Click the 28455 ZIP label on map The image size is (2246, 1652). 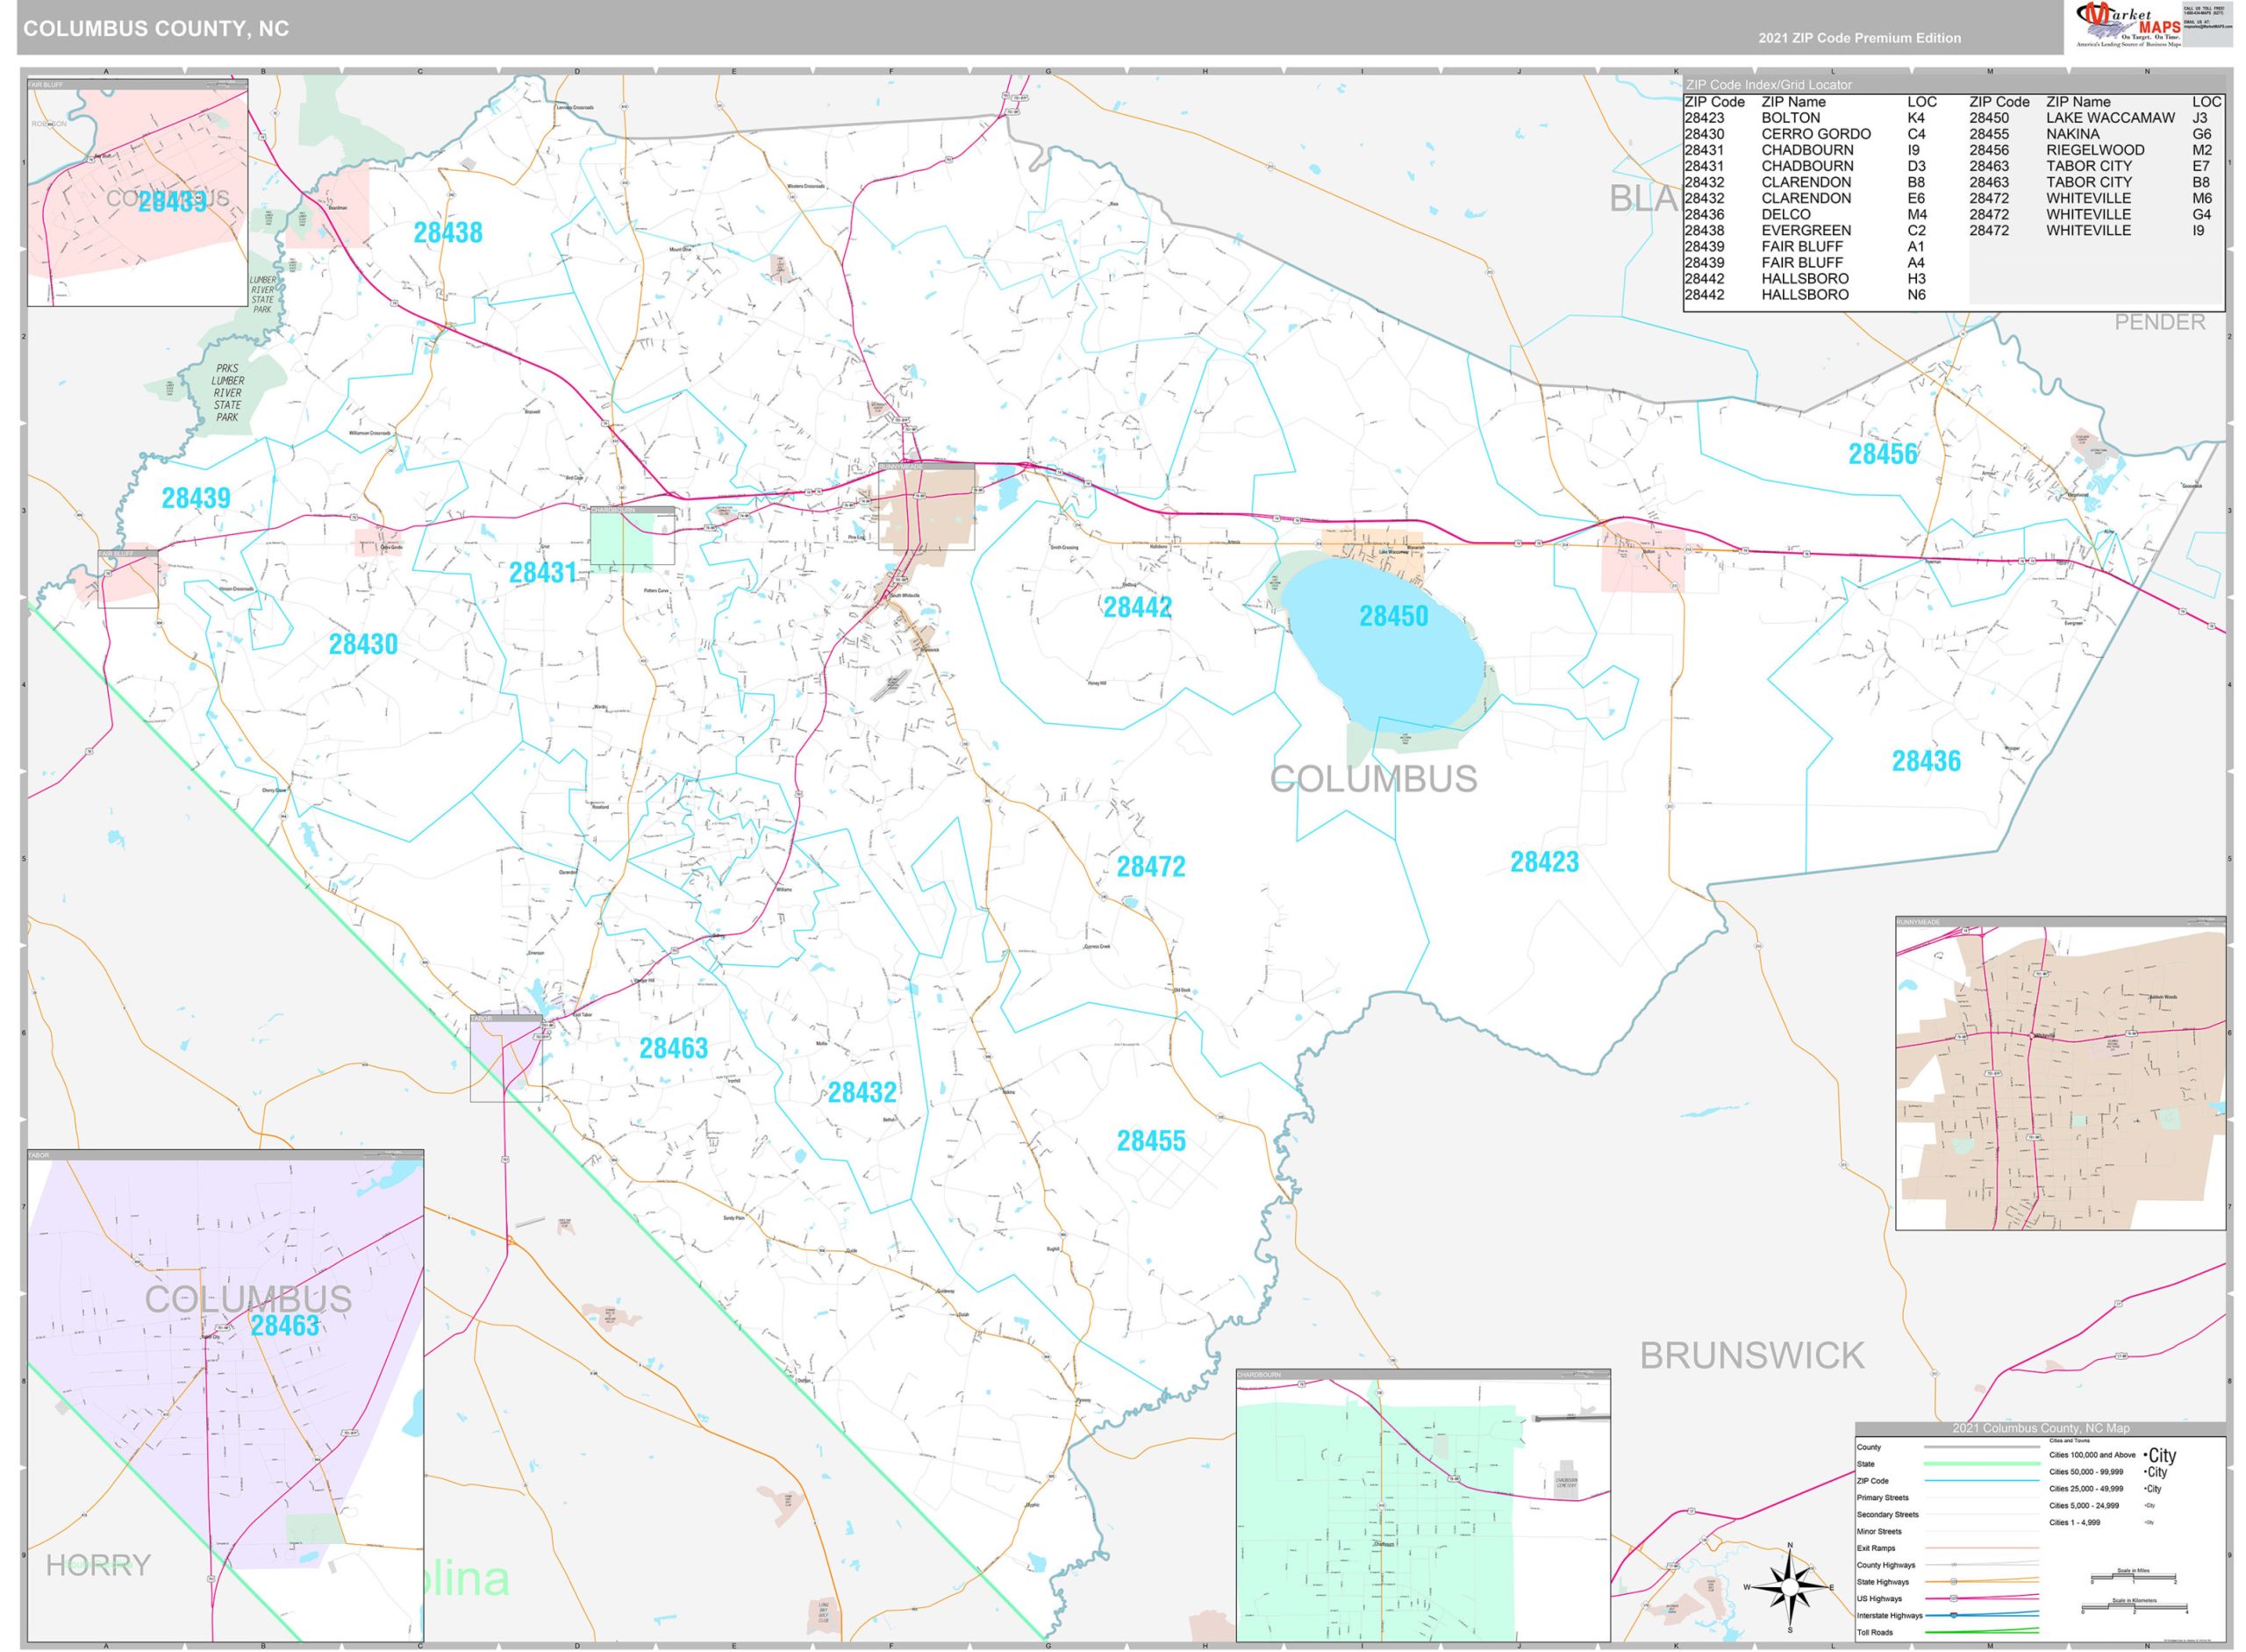(1151, 1140)
